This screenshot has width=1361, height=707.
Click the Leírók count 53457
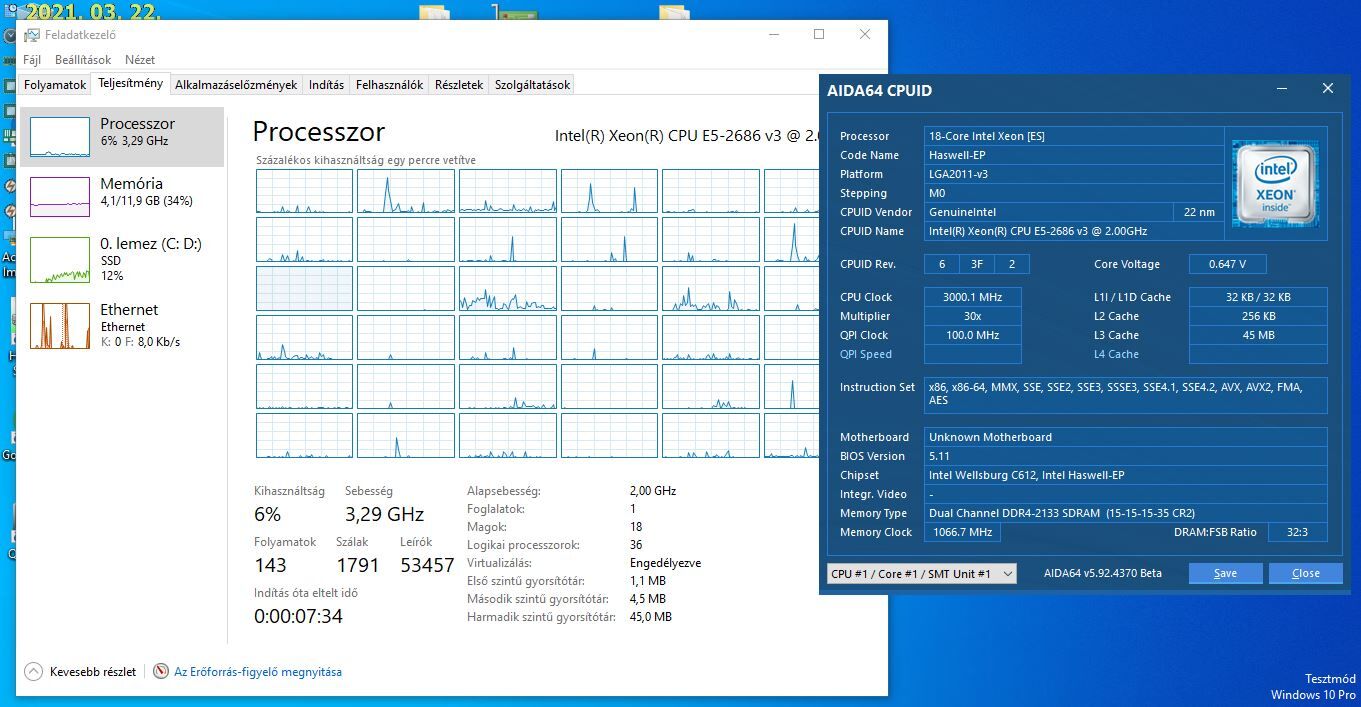pos(427,565)
